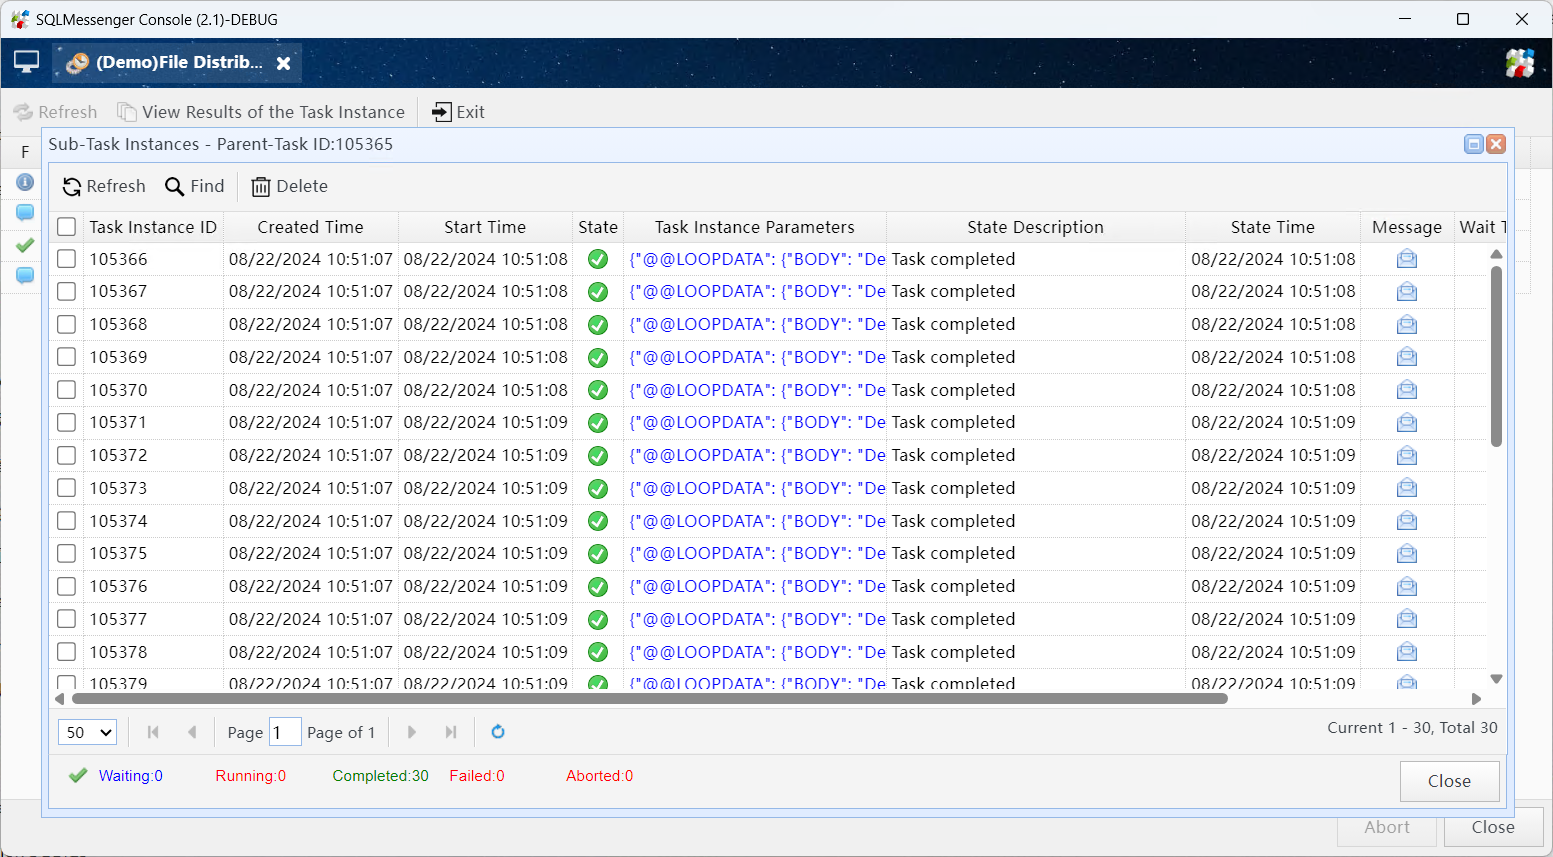Click View Results of the Task Instance
1553x857 pixels.
coord(261,112)
